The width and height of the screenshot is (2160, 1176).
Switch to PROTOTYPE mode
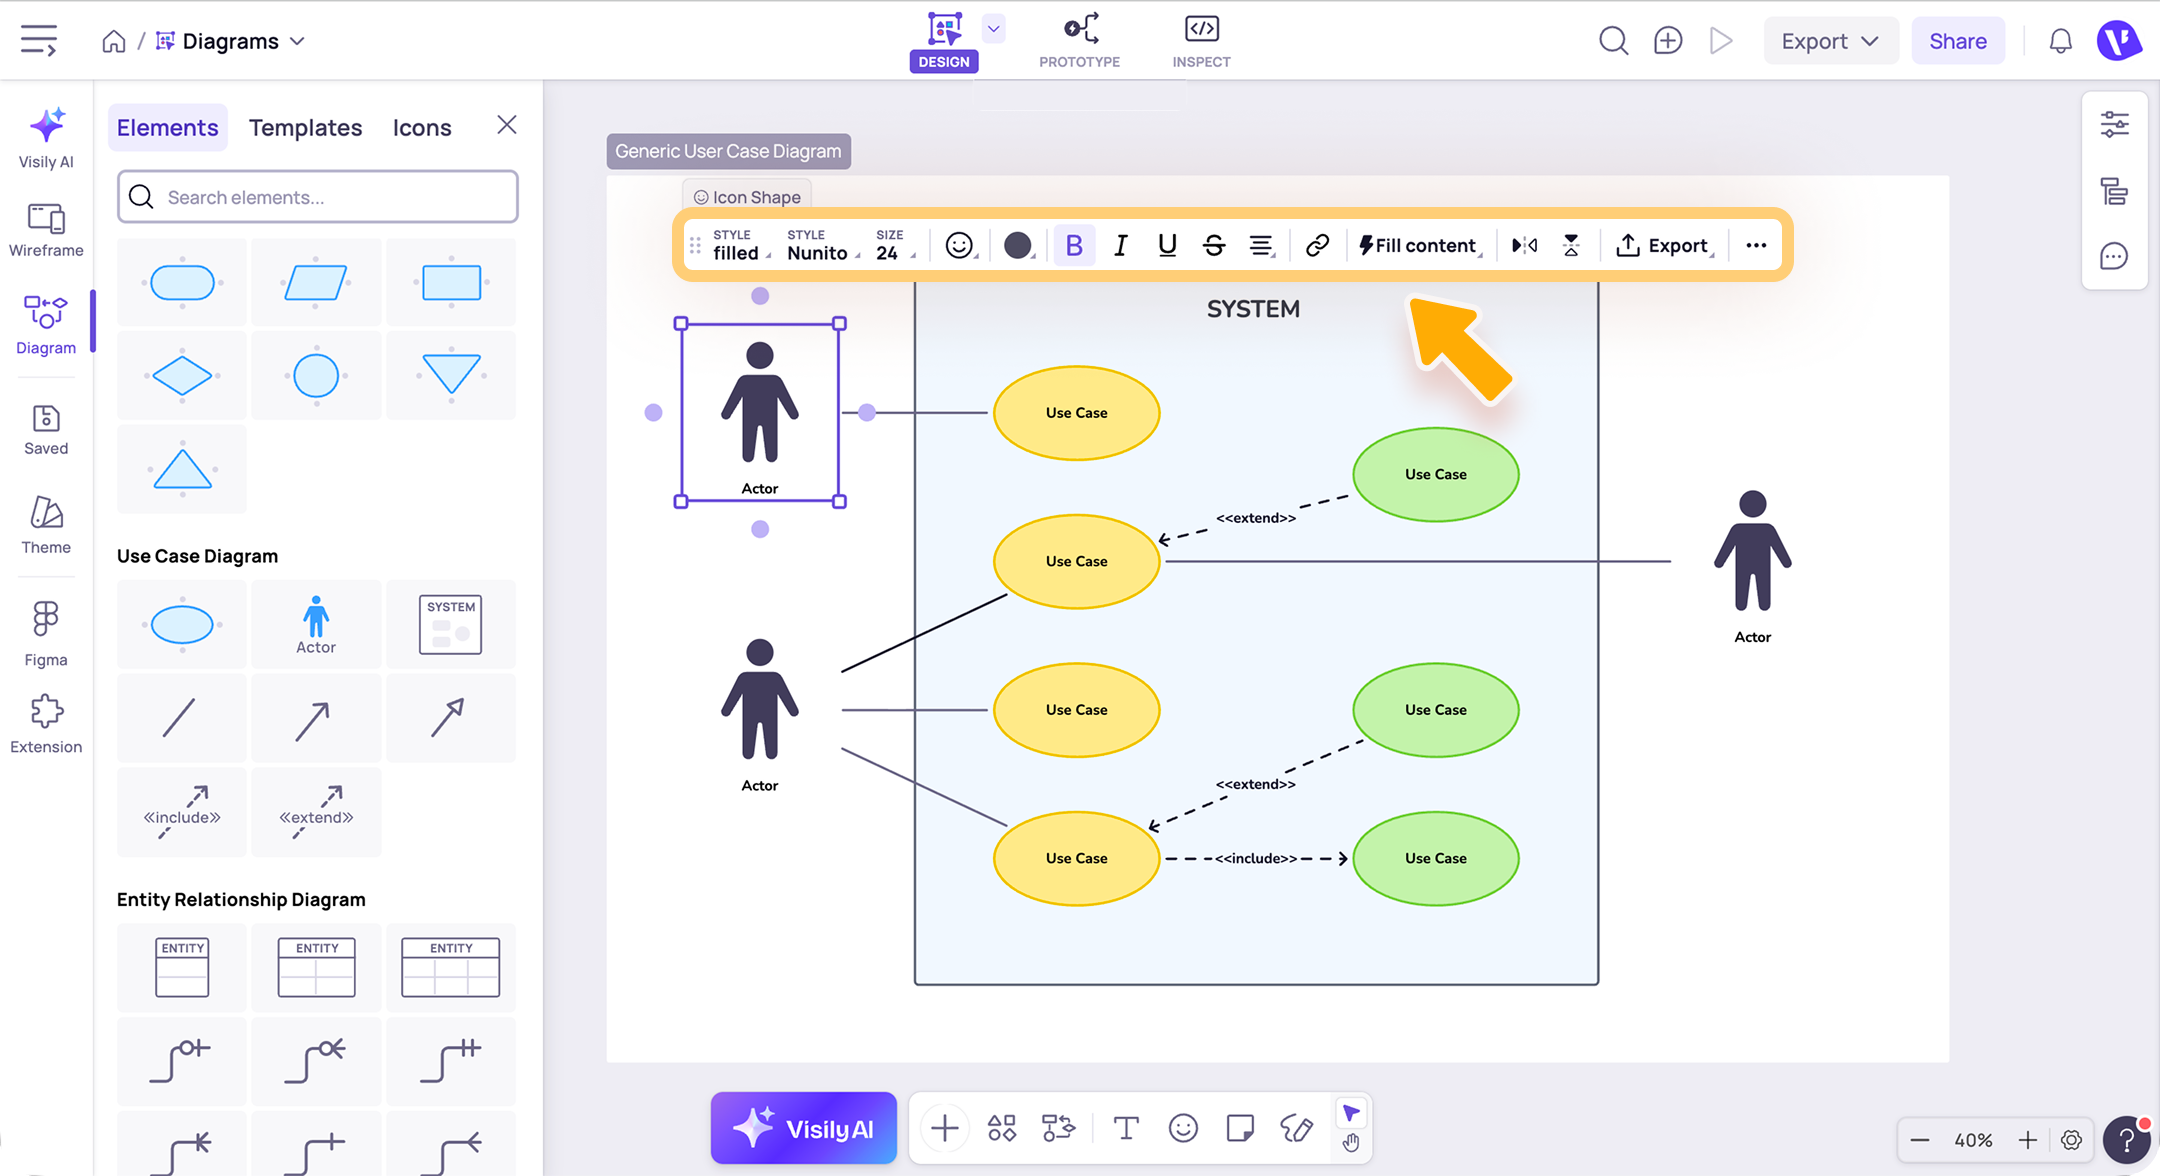tap(1080, 41)
